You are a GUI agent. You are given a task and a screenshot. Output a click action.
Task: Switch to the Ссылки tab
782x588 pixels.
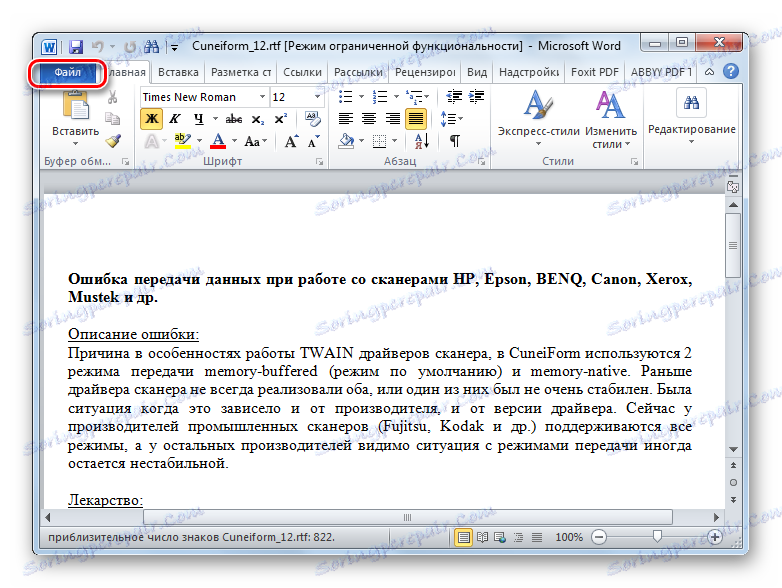302,72
